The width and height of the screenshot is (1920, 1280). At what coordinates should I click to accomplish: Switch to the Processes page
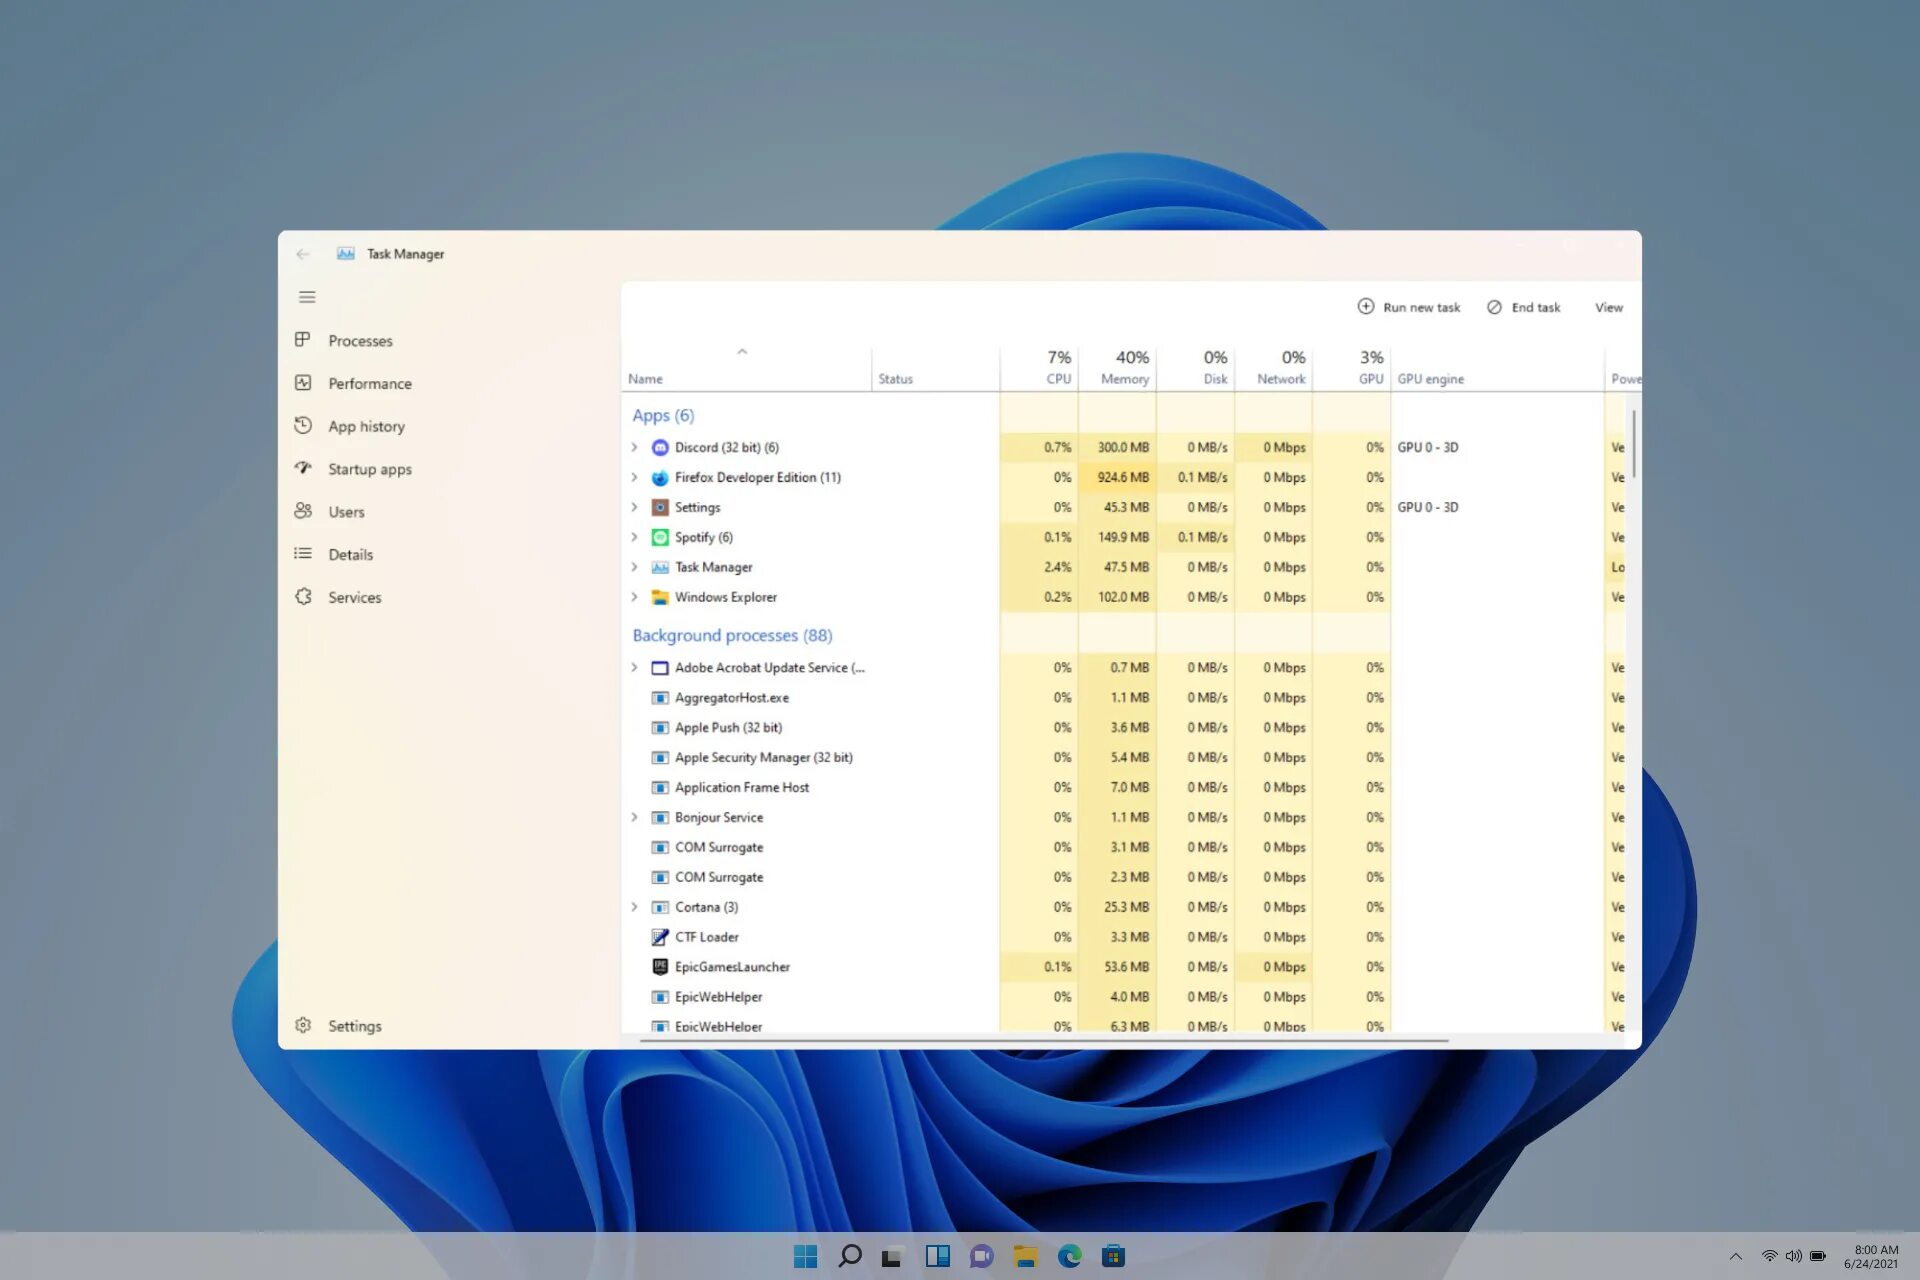pos(360,341)
